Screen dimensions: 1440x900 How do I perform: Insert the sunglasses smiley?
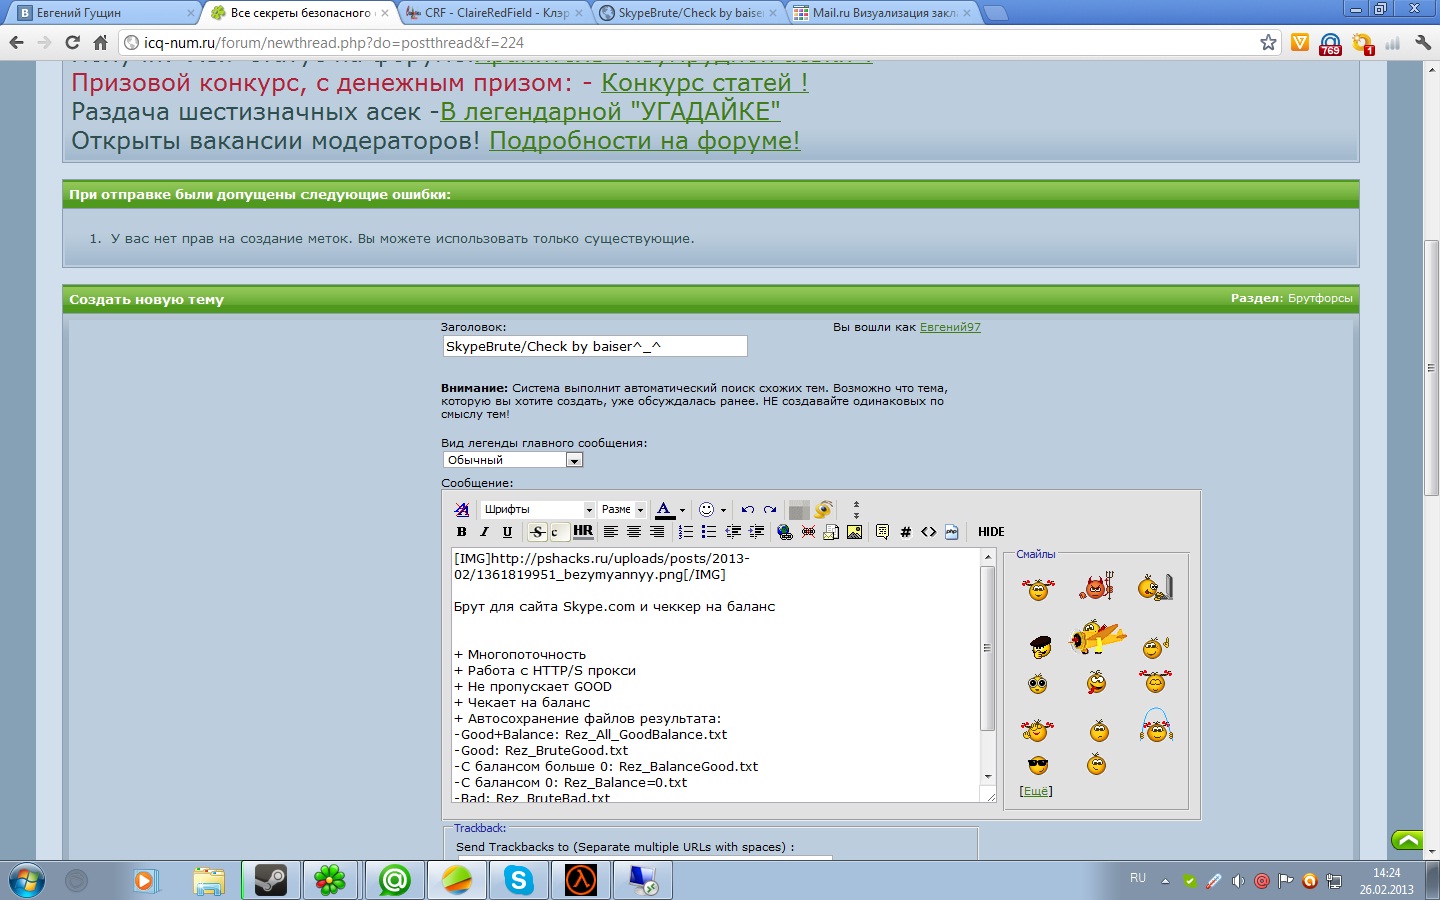(x=1038, y=766)
